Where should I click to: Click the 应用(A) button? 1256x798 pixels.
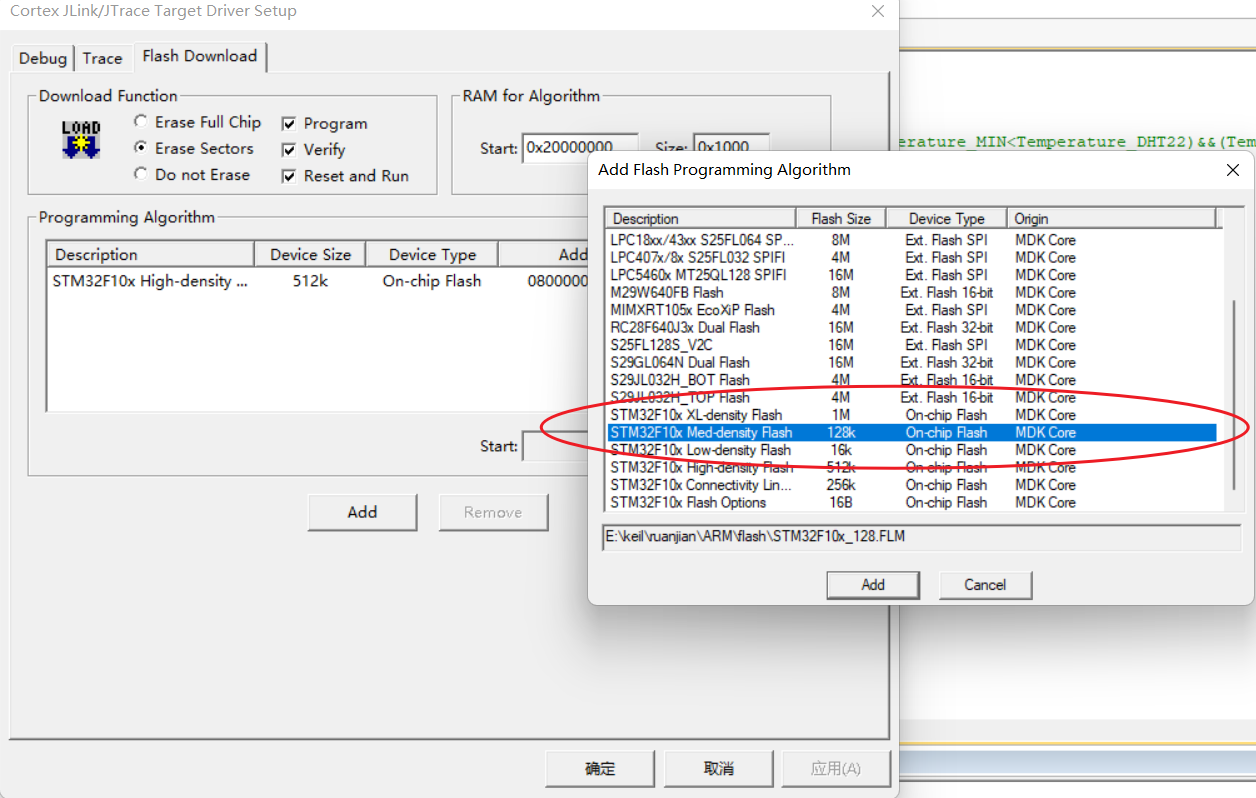[836, 768]
